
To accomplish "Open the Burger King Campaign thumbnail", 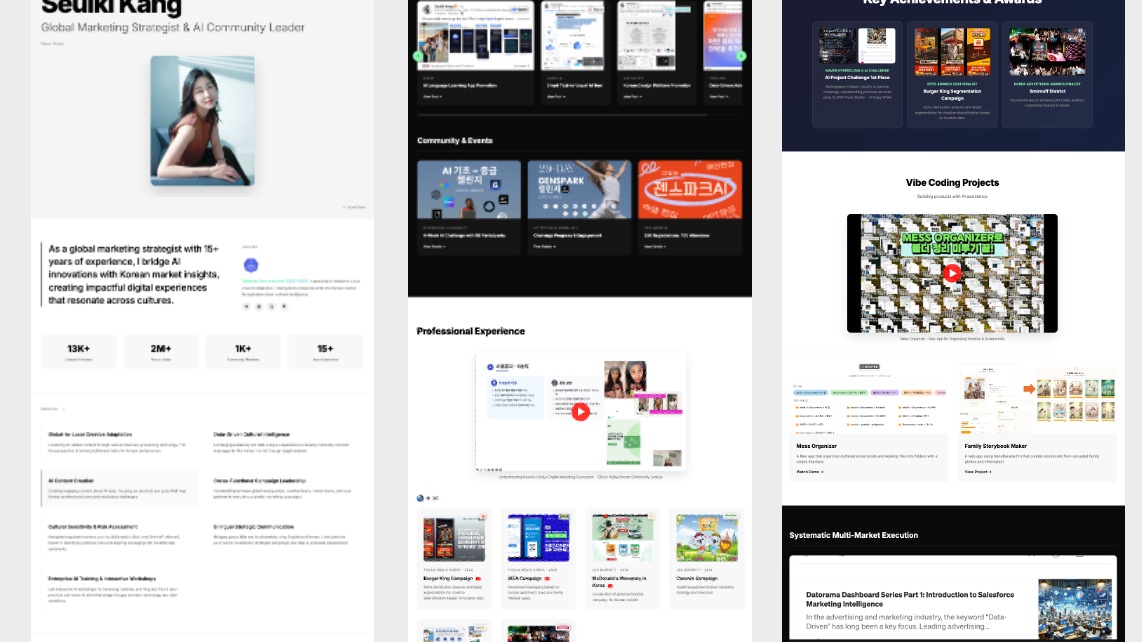I will [x=454, y=538].
